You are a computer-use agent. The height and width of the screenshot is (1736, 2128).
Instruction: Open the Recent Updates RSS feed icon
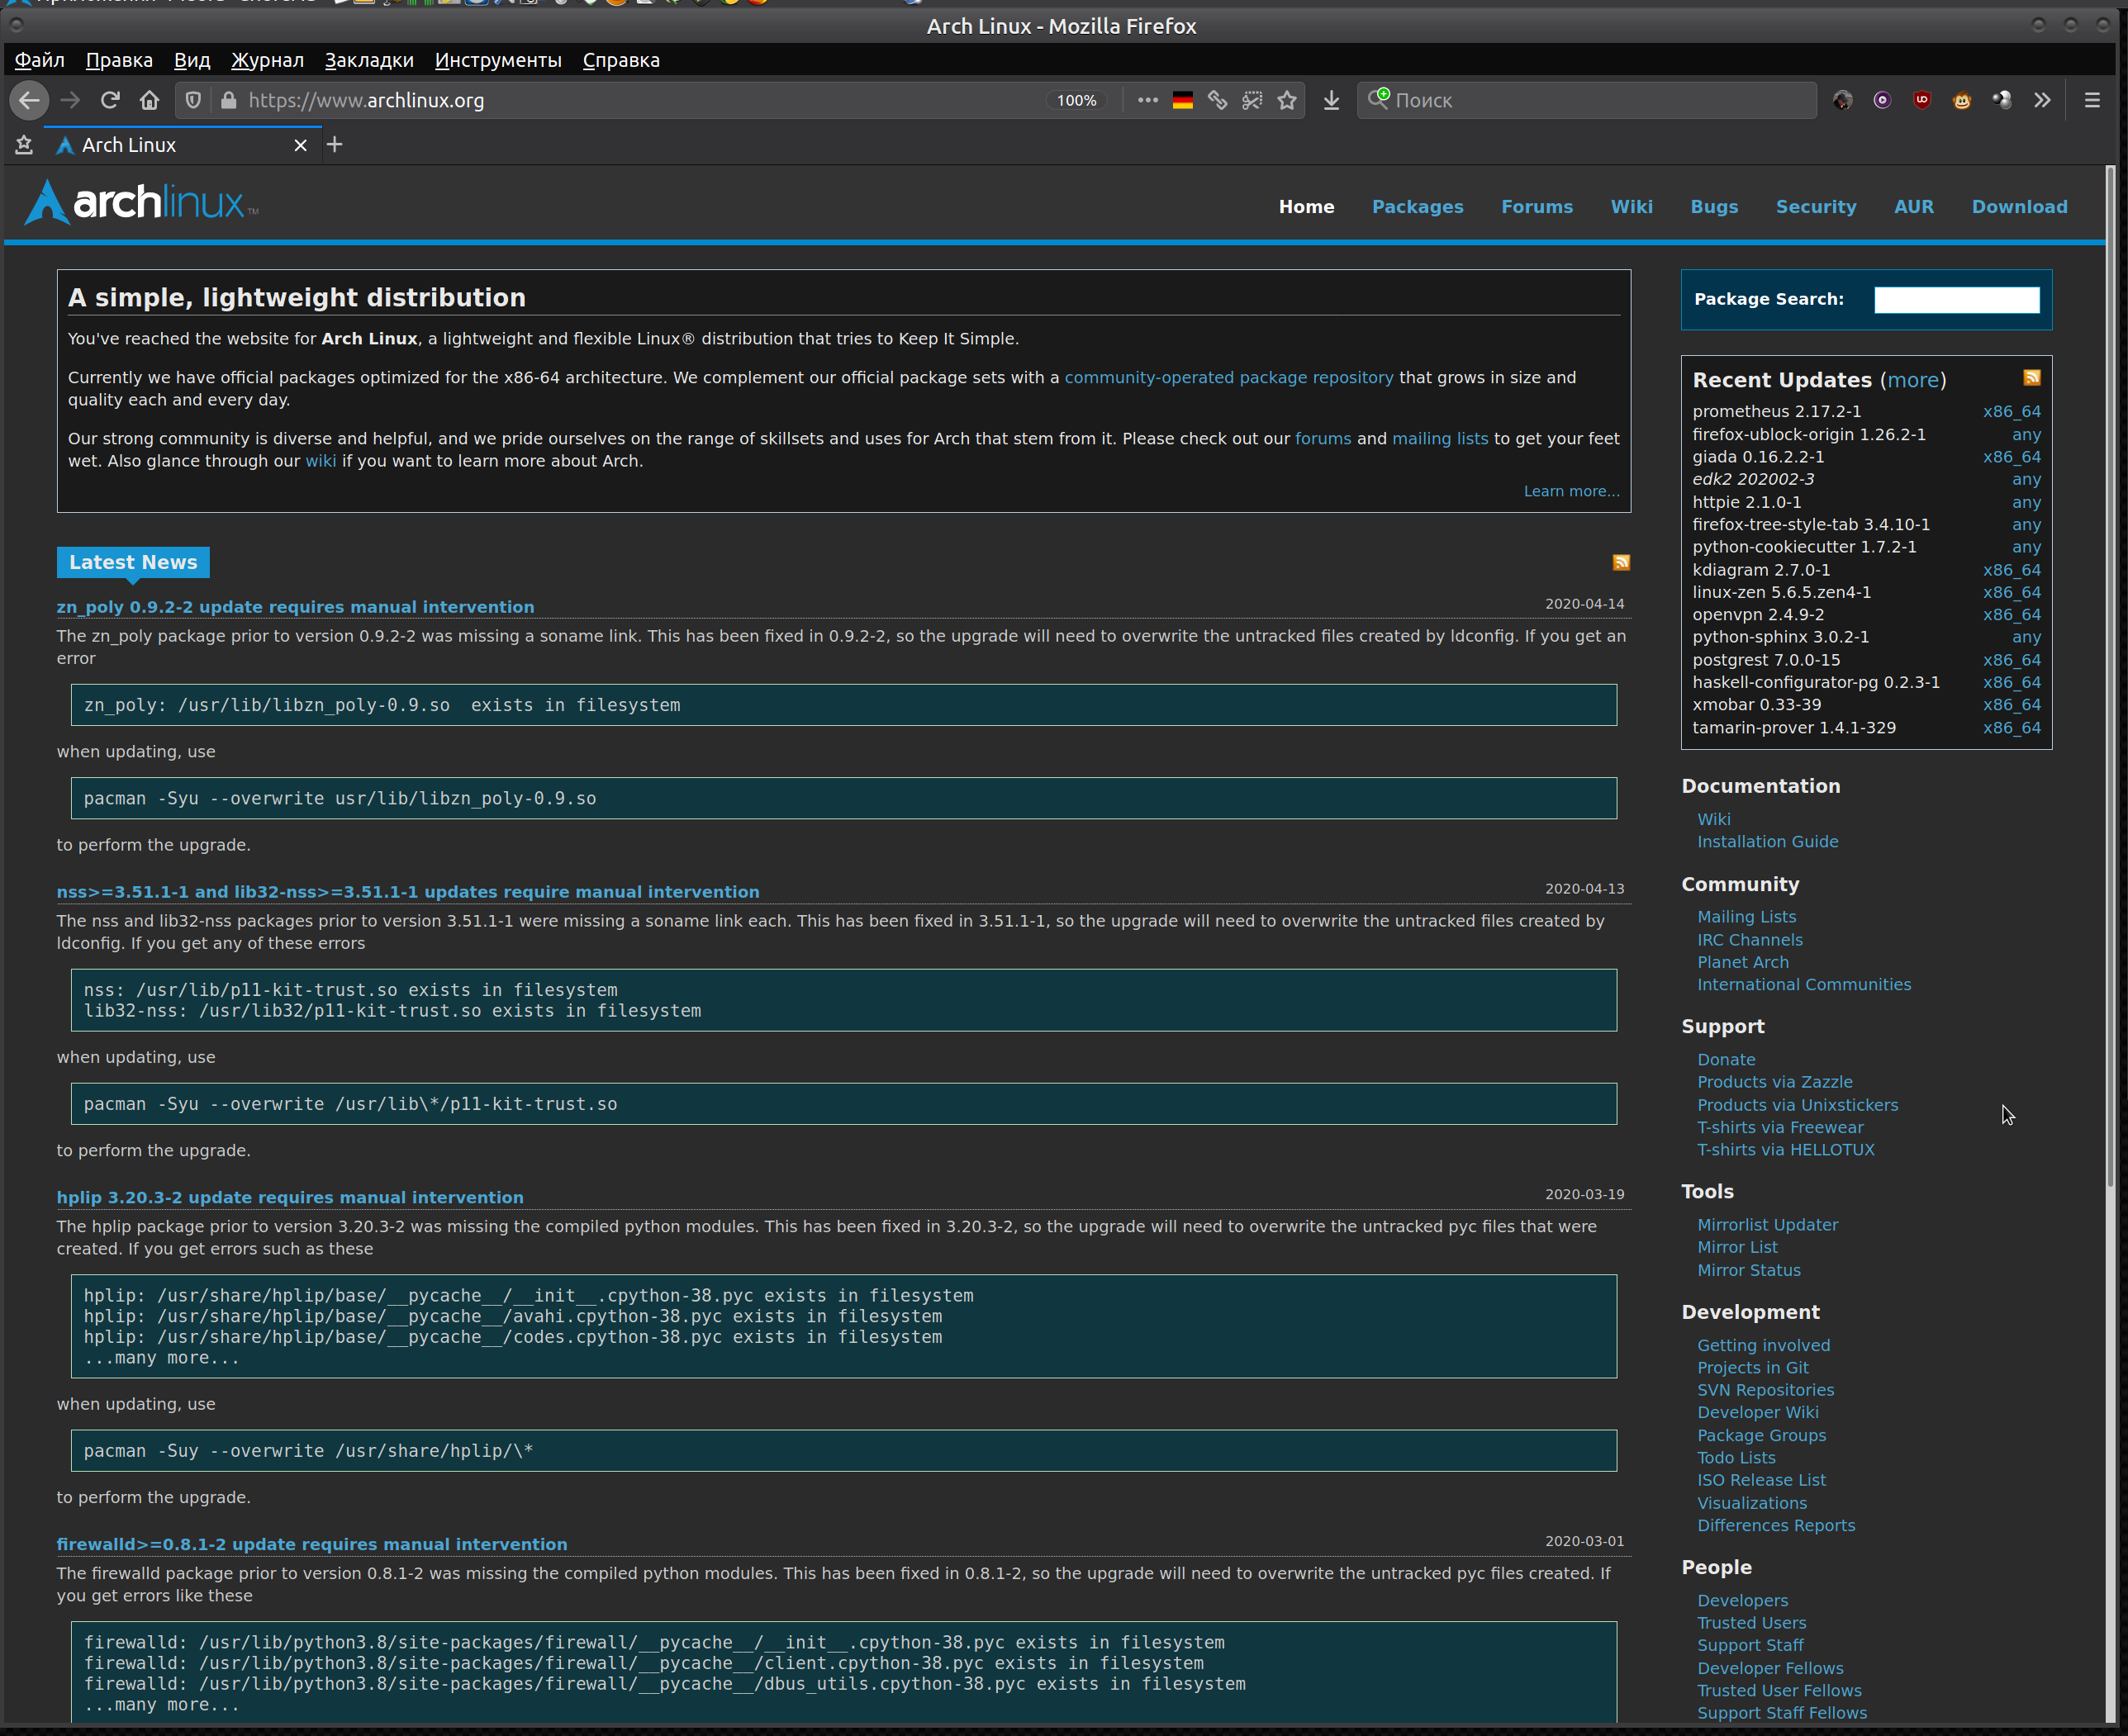click(2031, 378)
